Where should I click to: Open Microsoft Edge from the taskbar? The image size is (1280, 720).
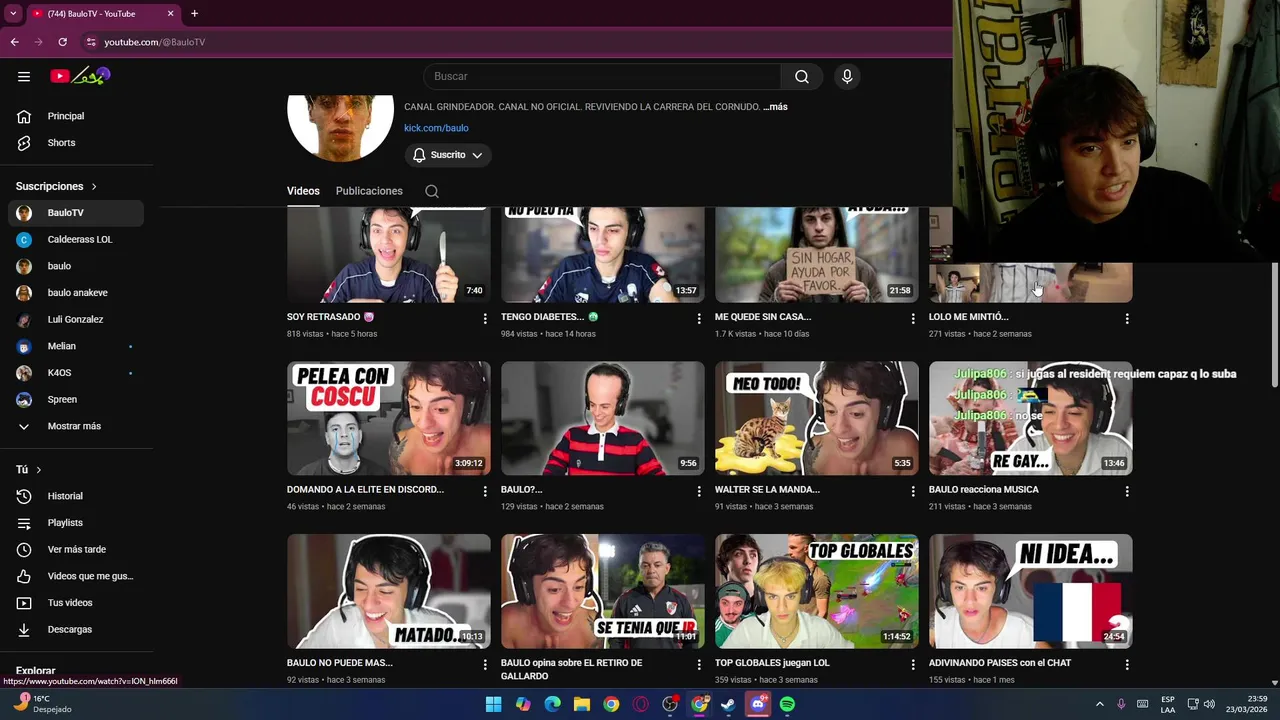coord(552,704)
